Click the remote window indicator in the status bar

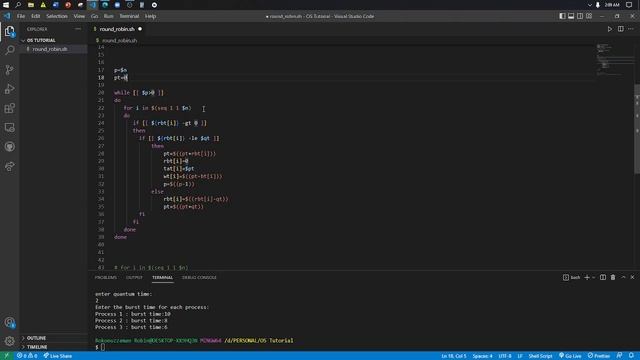6,356
